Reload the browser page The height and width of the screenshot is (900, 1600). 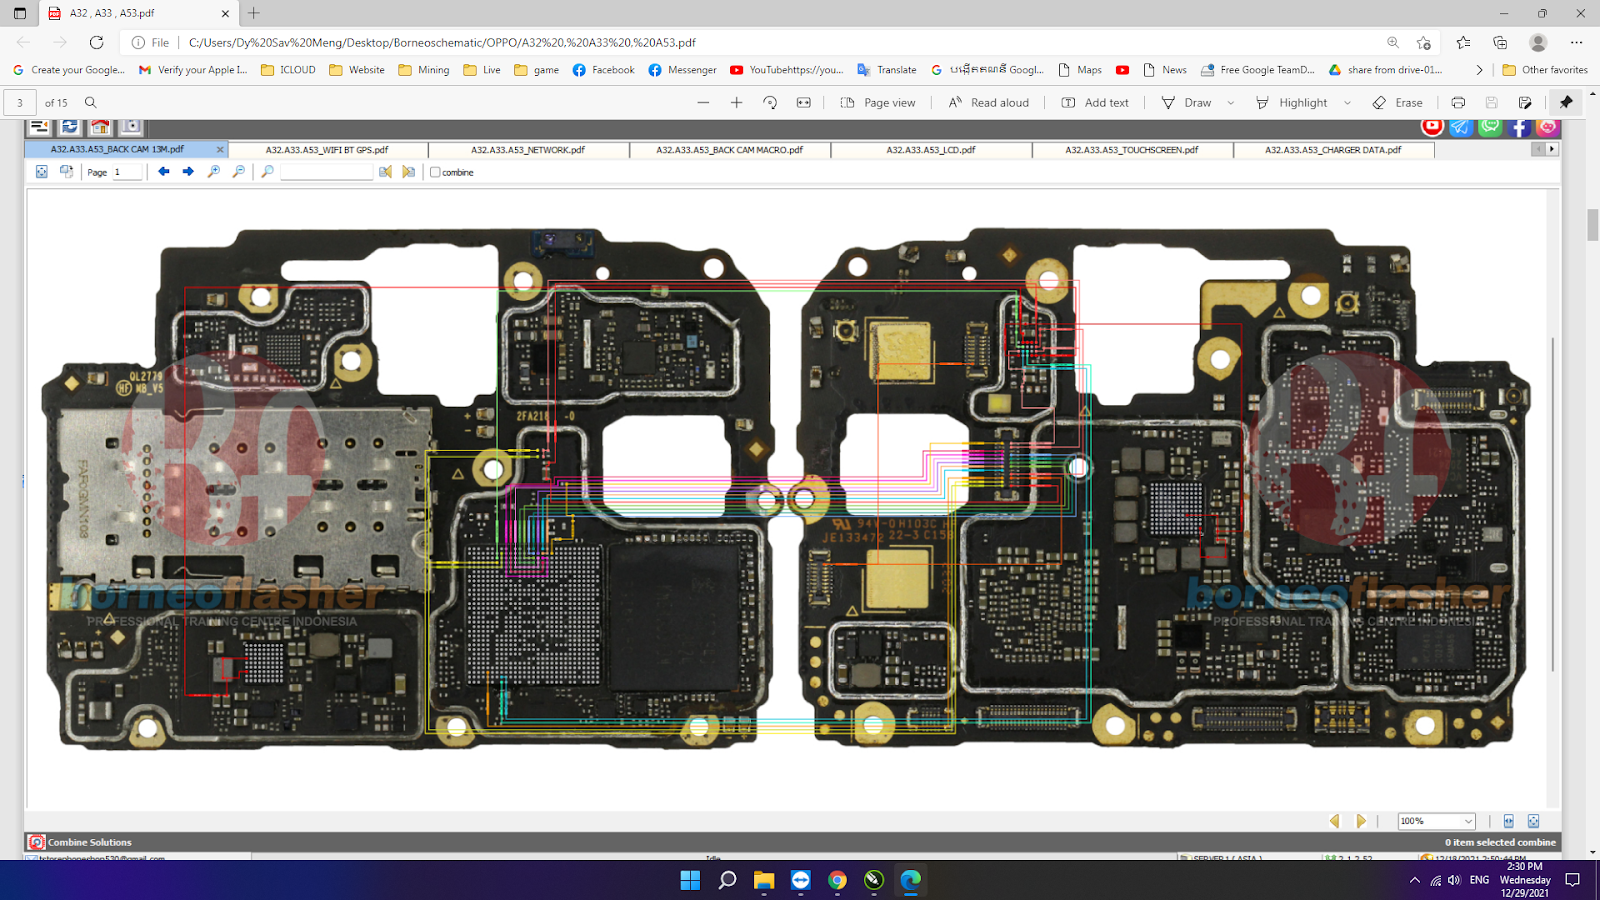click(96, 43)
